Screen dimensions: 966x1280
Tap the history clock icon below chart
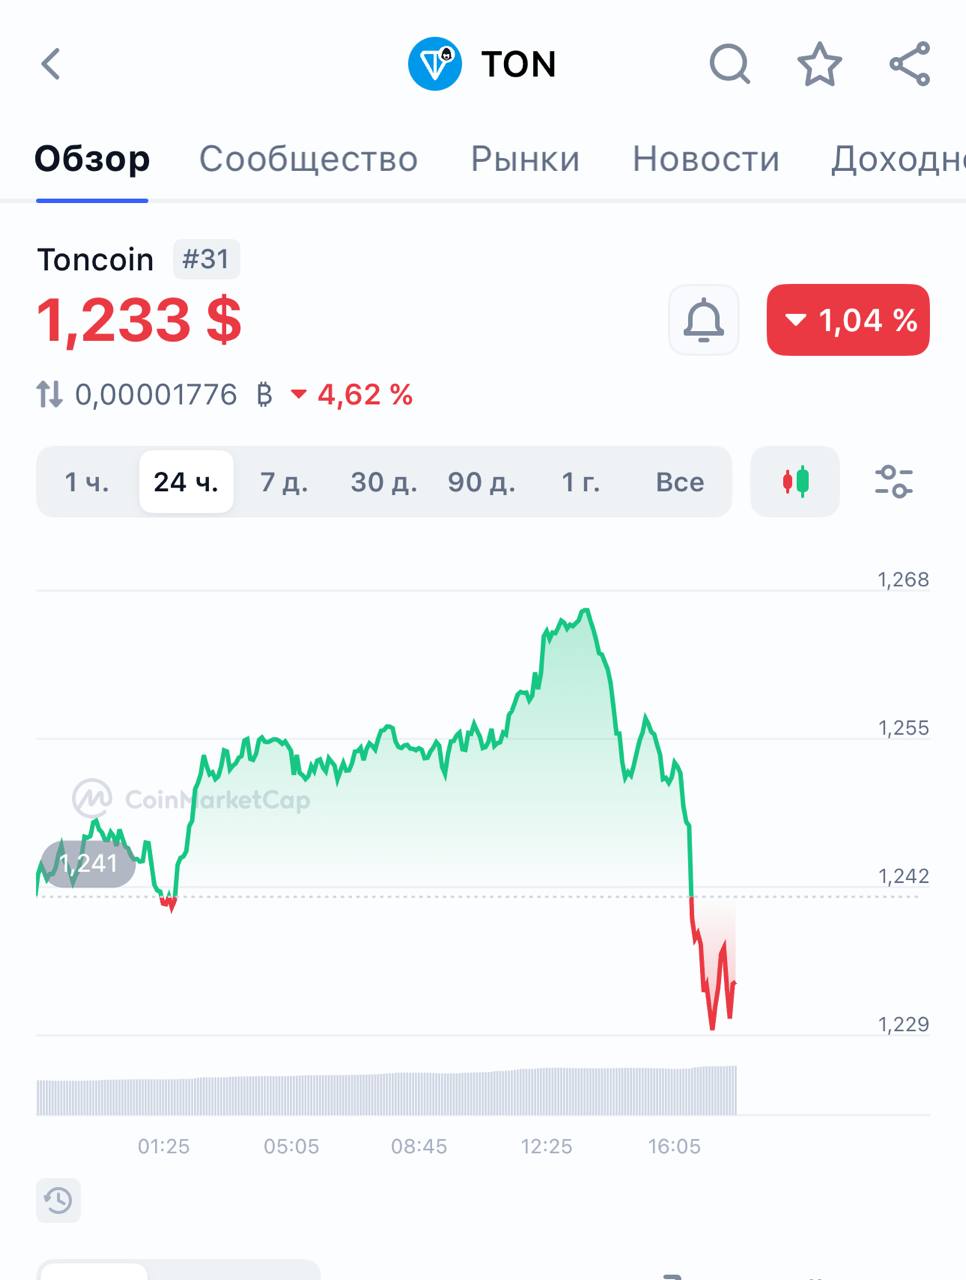point(58,1200)
